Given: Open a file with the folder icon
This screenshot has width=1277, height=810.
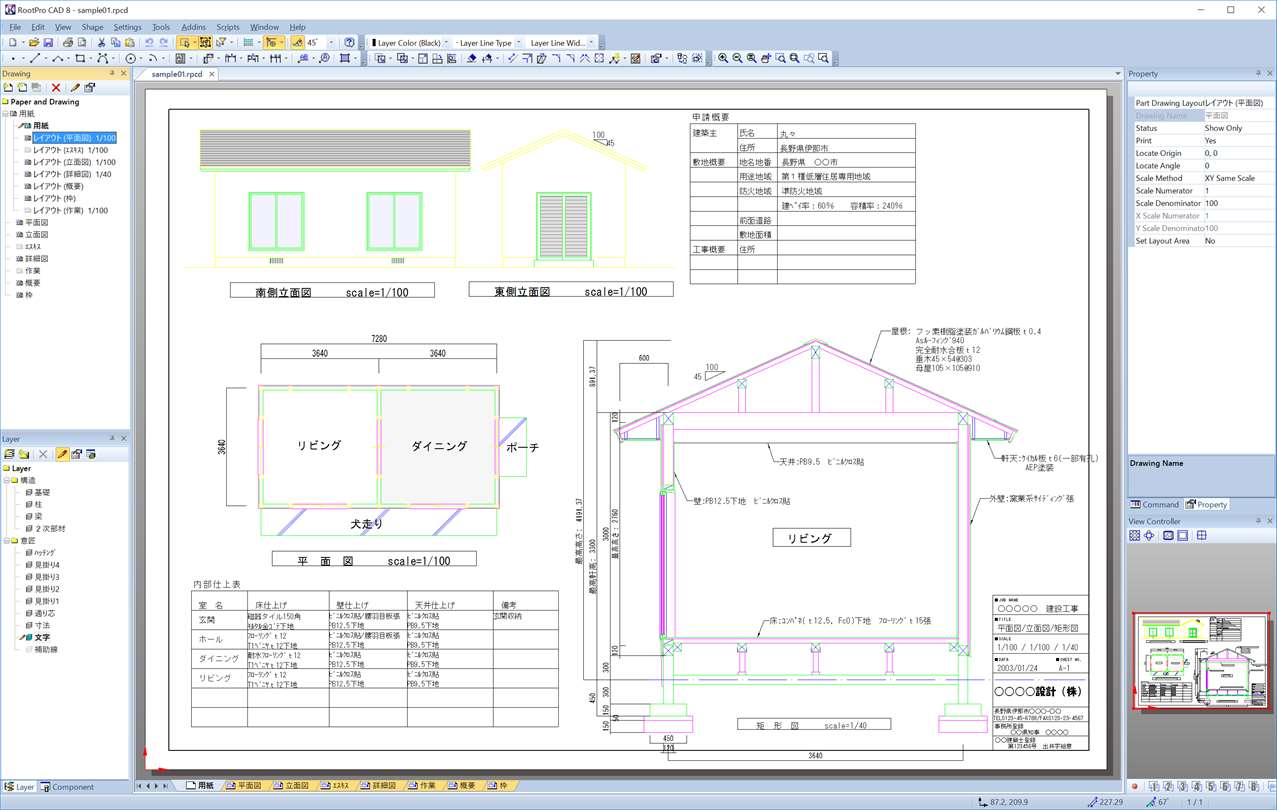Looking at the screenshot, I should click(33, 43).
